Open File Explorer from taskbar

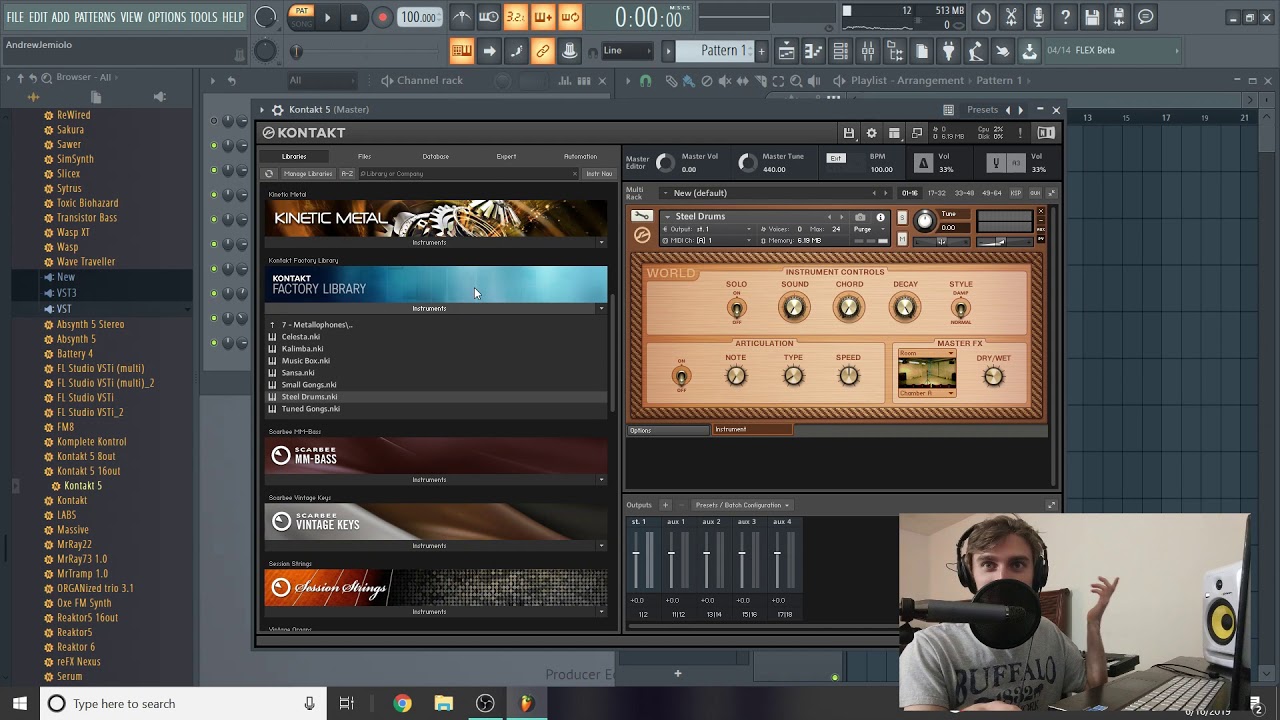(x=444, y=704)
